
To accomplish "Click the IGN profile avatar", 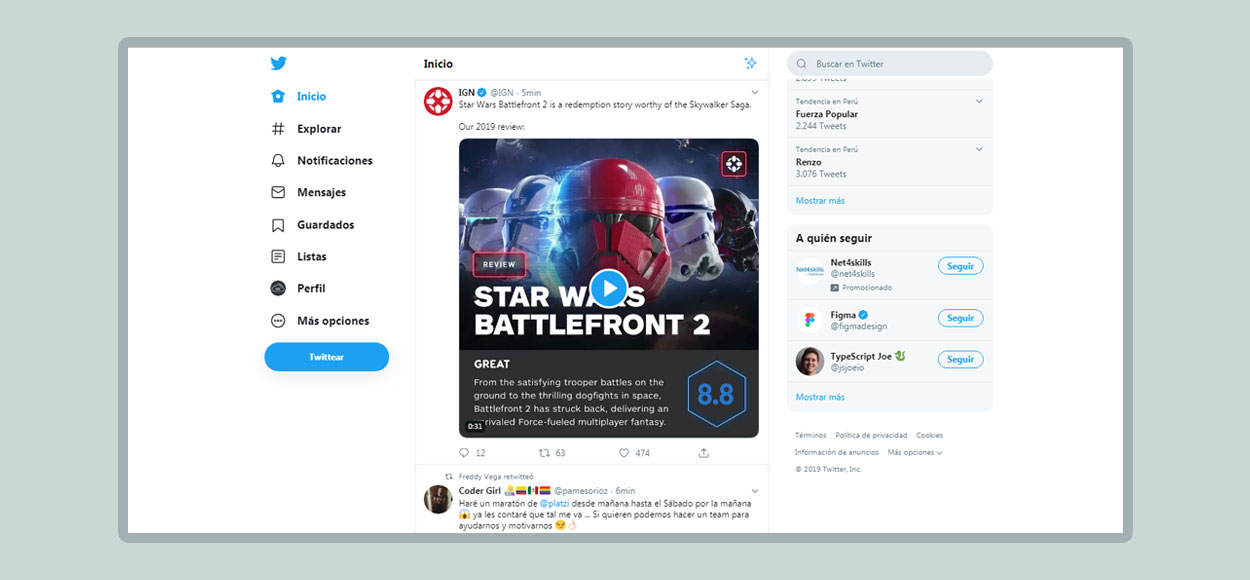I will pyautogui.click(x=438, y=101).
